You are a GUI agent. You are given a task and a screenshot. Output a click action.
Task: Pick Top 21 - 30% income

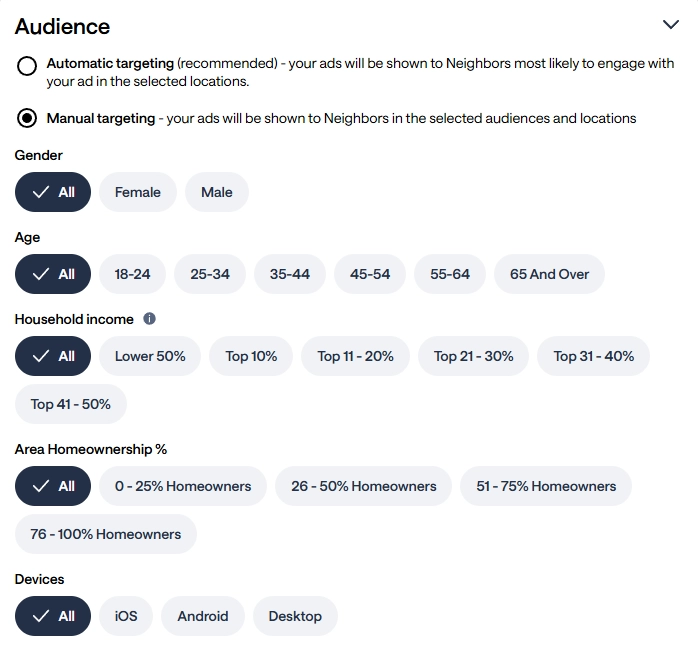pos(473,356)
